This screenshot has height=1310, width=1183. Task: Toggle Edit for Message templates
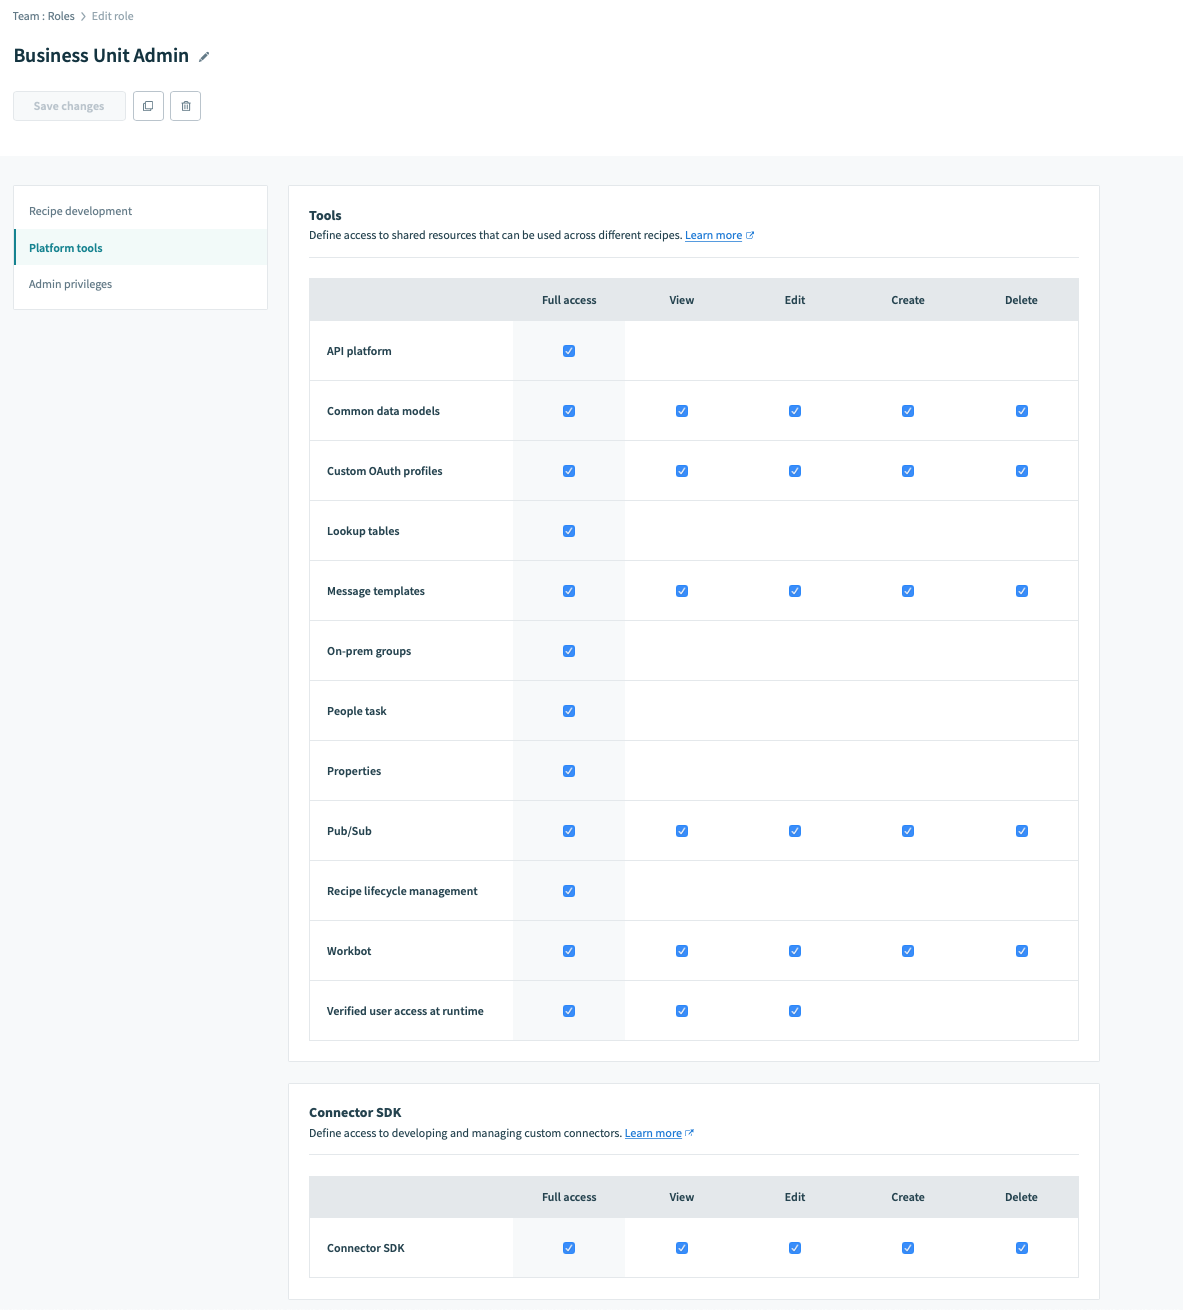(795, 591)
